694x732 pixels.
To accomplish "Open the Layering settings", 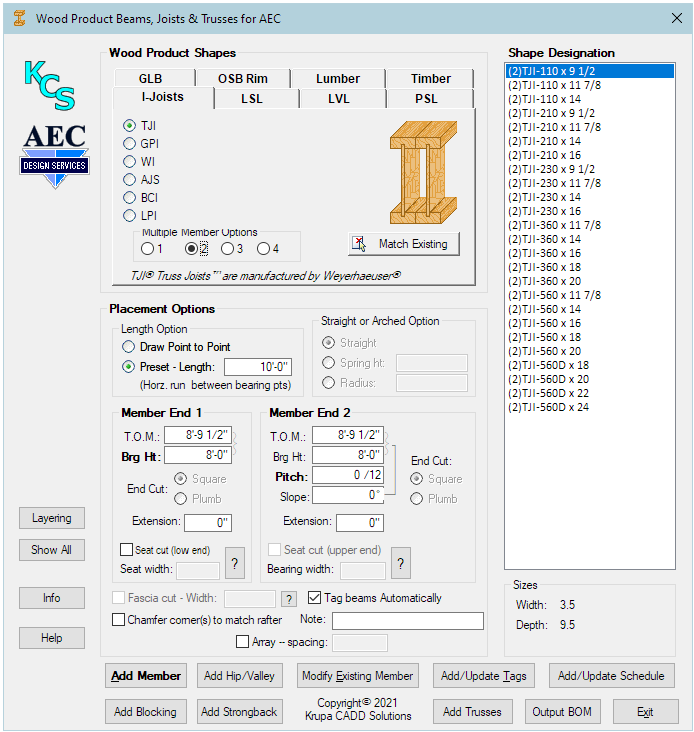I will coord(52,518).
